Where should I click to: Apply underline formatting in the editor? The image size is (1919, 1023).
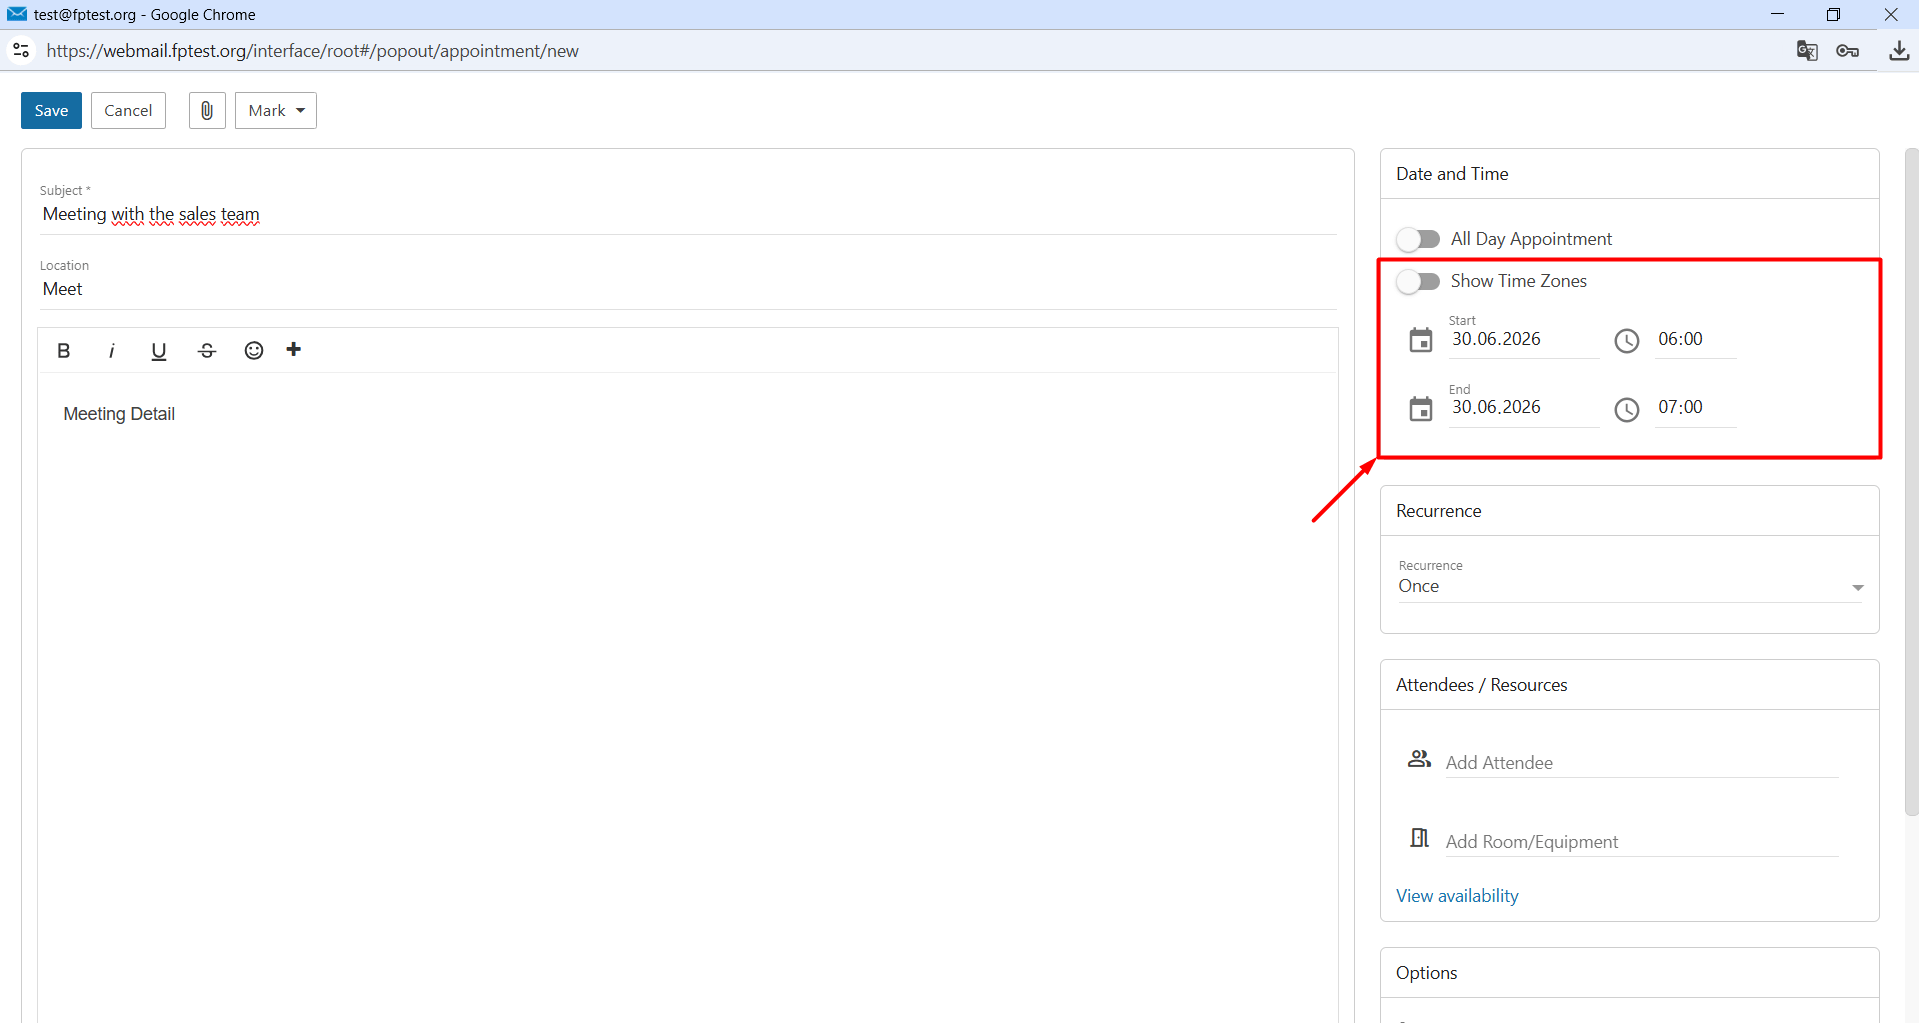point(158,351)
